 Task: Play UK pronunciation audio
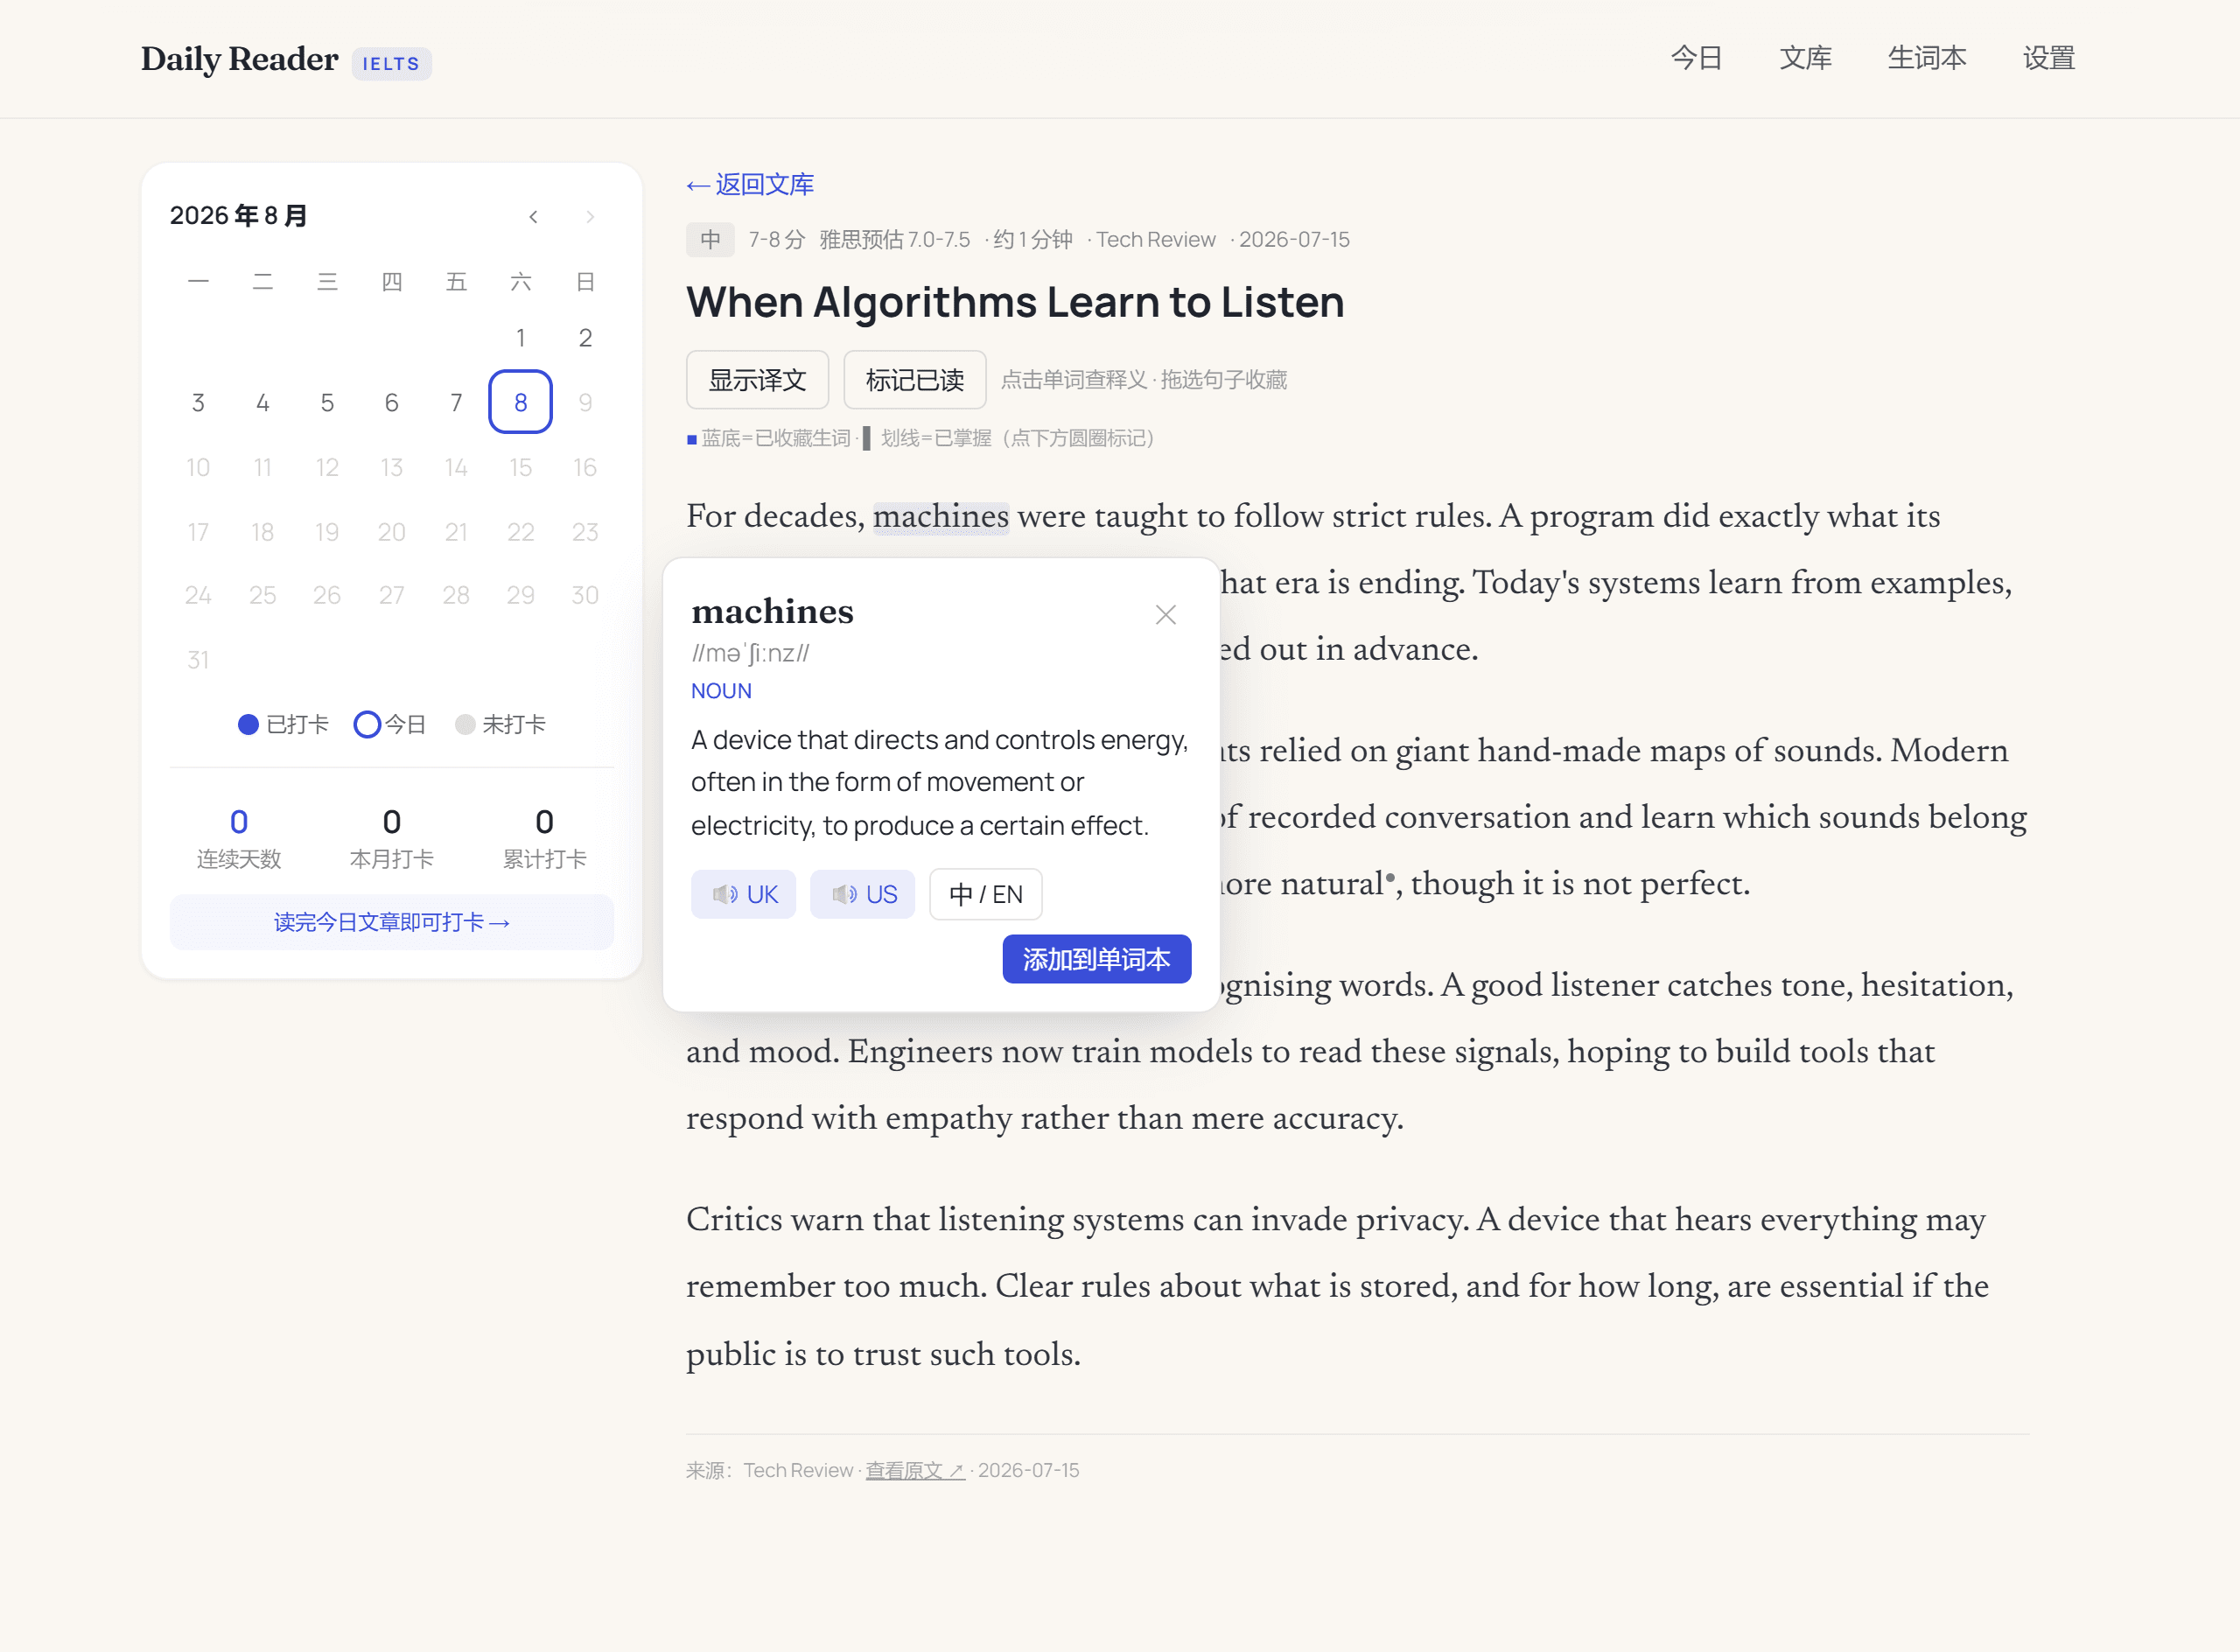click(743, 894)
